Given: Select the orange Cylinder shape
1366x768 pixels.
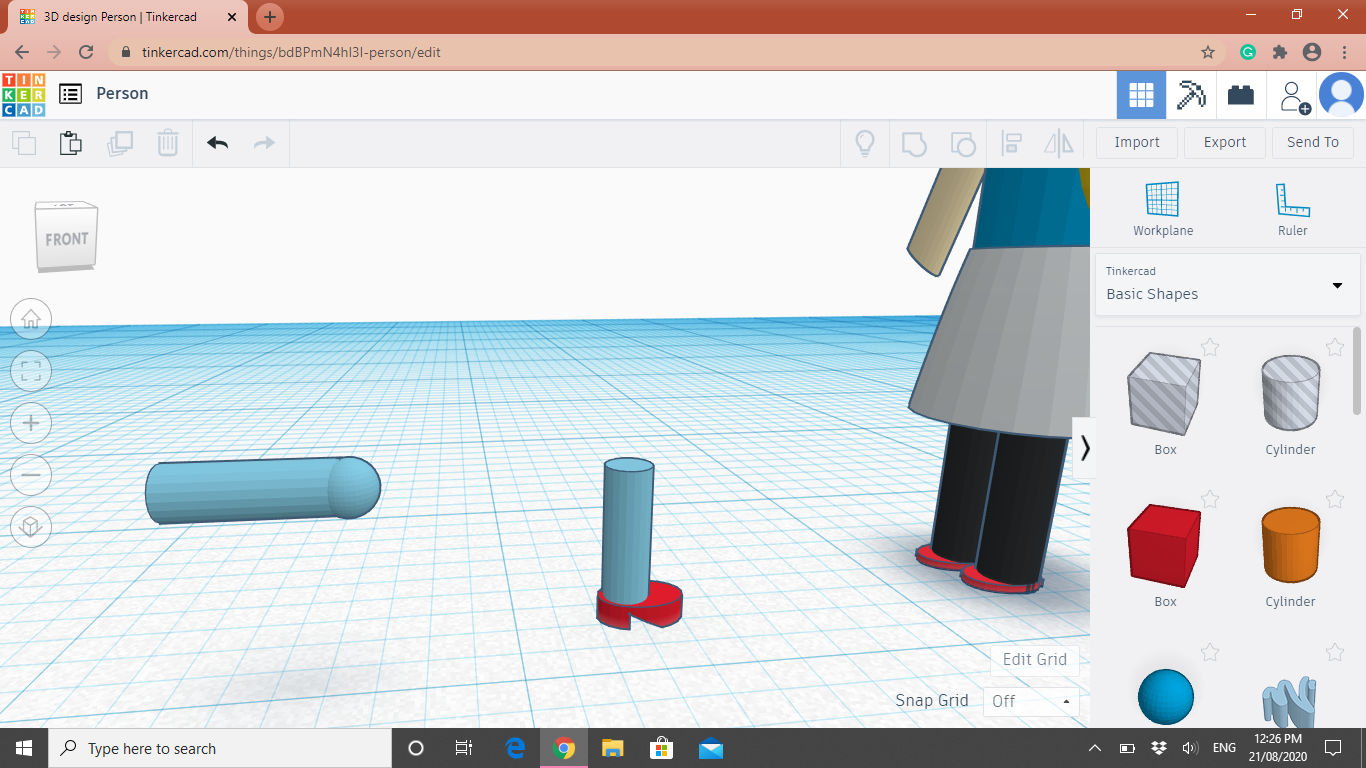Looking at the screenshot, I should click(1290, 546).
